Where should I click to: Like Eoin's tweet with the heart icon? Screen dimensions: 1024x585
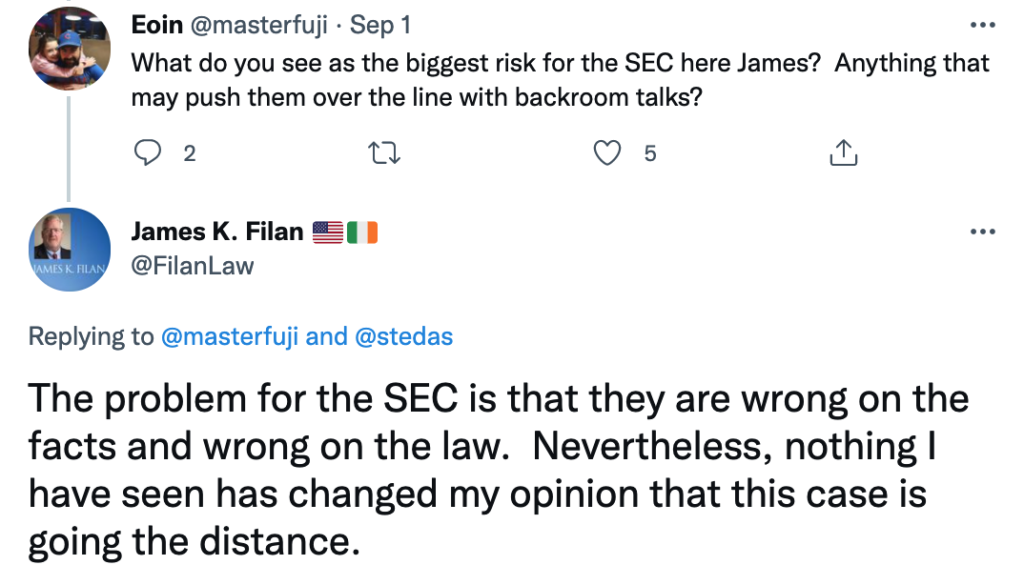(x=608, y=153)
